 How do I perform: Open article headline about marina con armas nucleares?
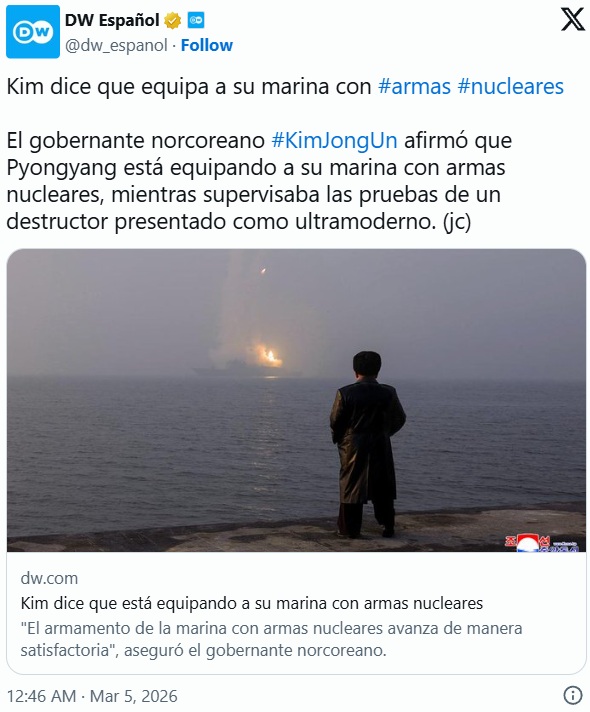coord(252,603)
